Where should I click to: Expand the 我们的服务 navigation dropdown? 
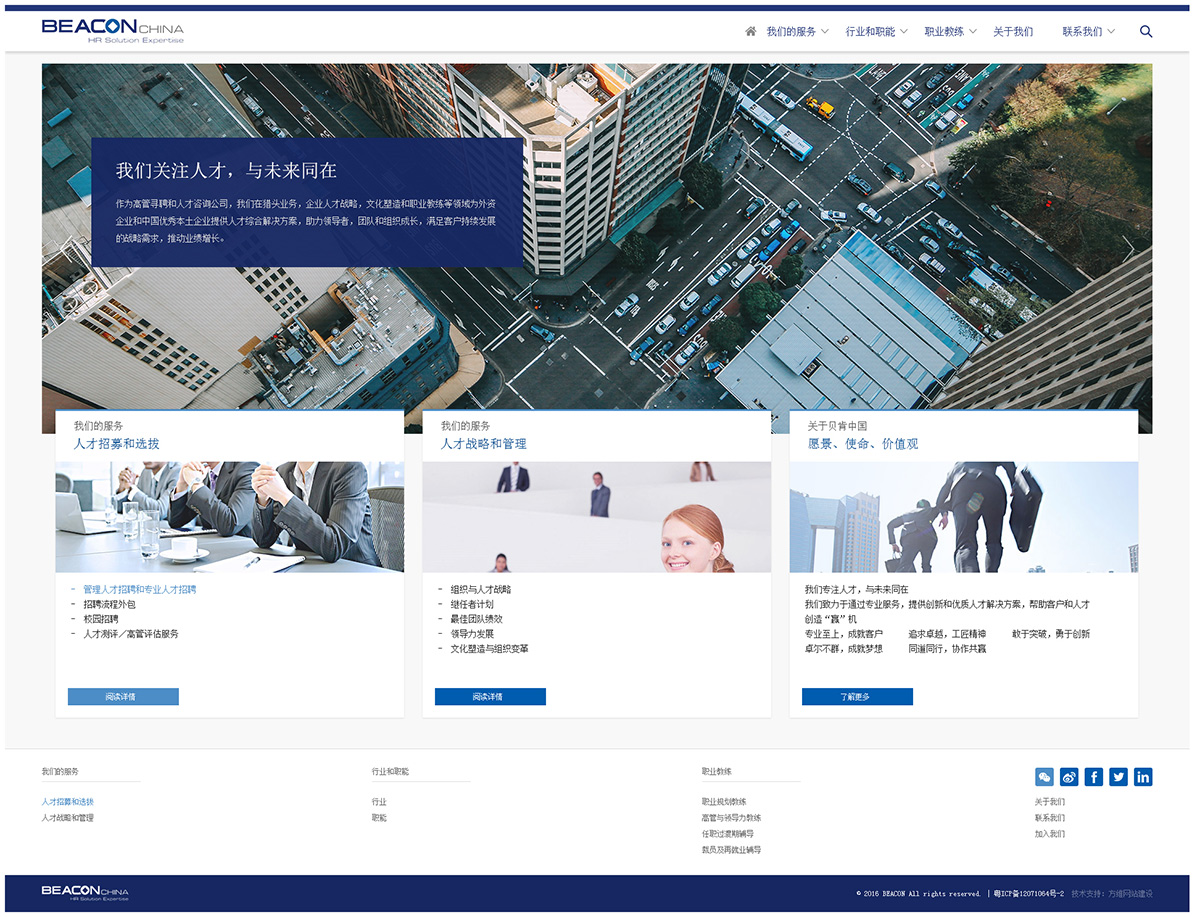click(797, 32)
